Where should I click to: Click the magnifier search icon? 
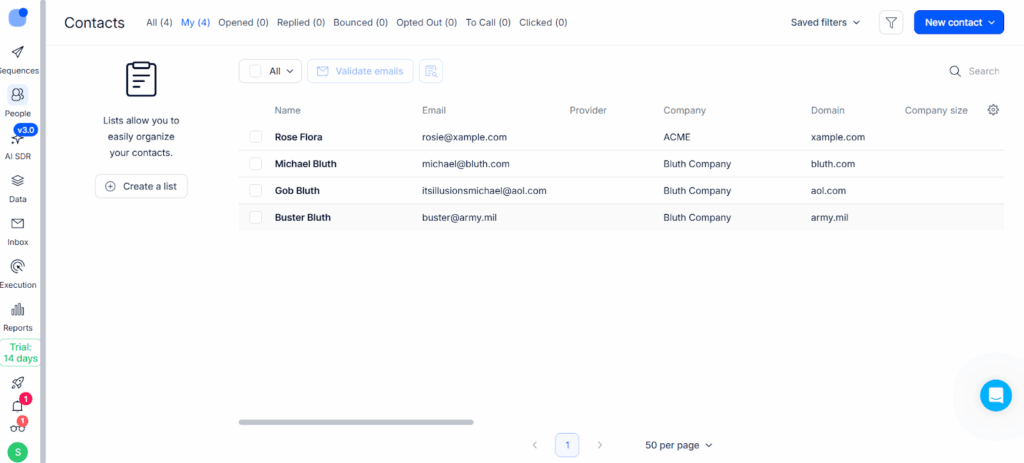[955, 71]
